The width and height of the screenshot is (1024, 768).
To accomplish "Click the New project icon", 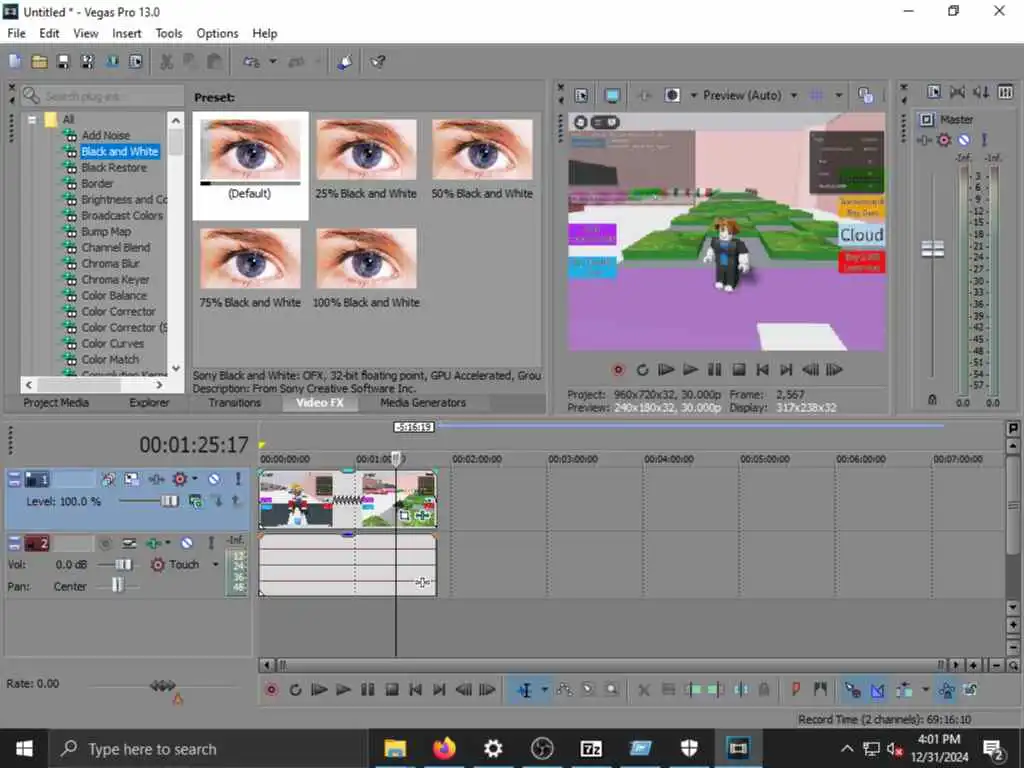I will (15, 62).
